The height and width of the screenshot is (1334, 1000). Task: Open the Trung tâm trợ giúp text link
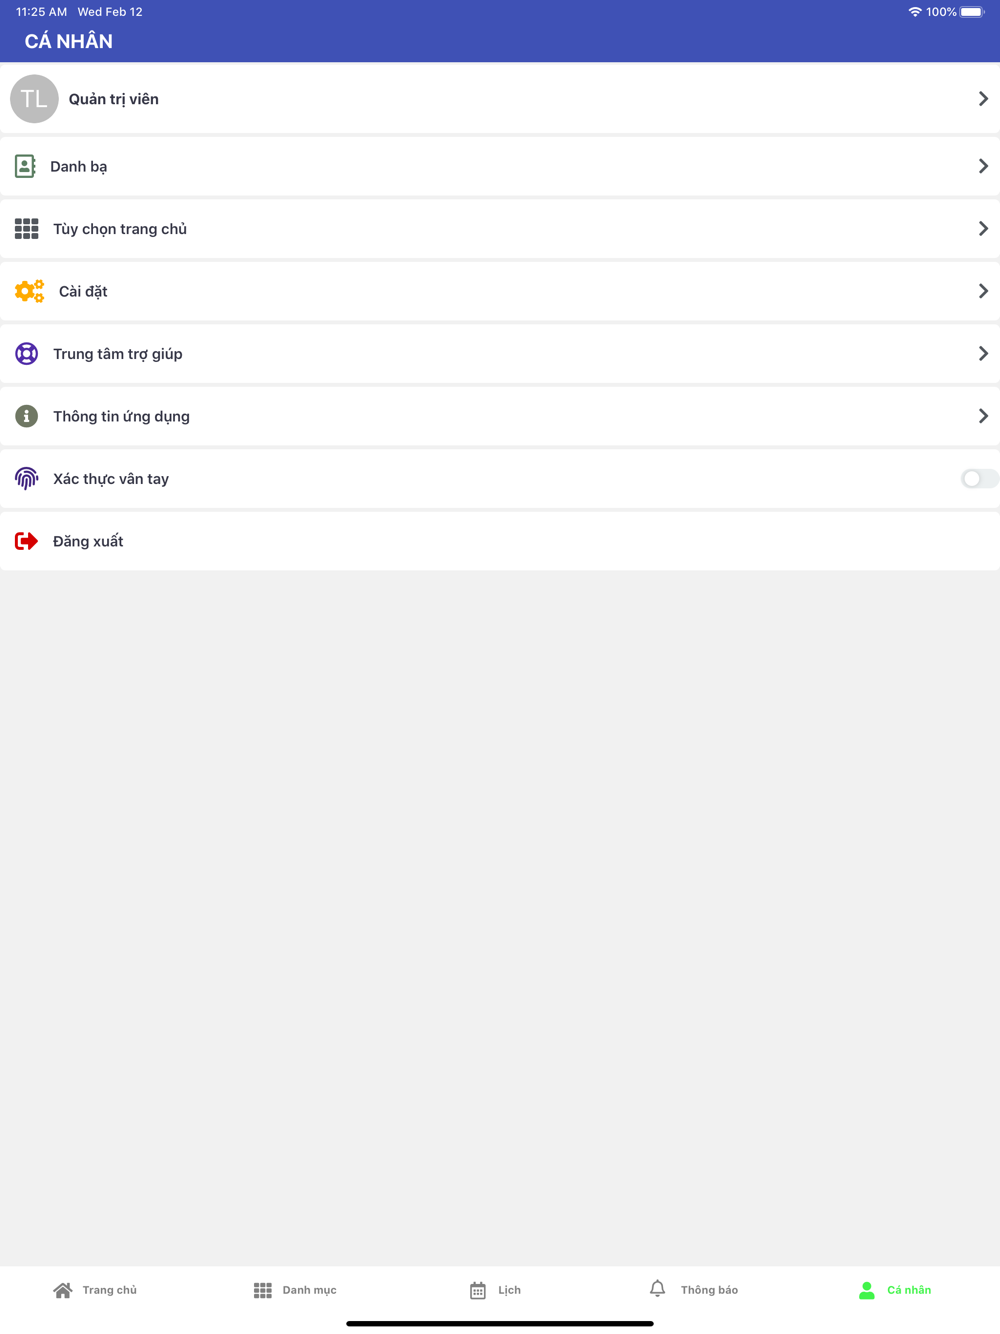tap(118, 354)
